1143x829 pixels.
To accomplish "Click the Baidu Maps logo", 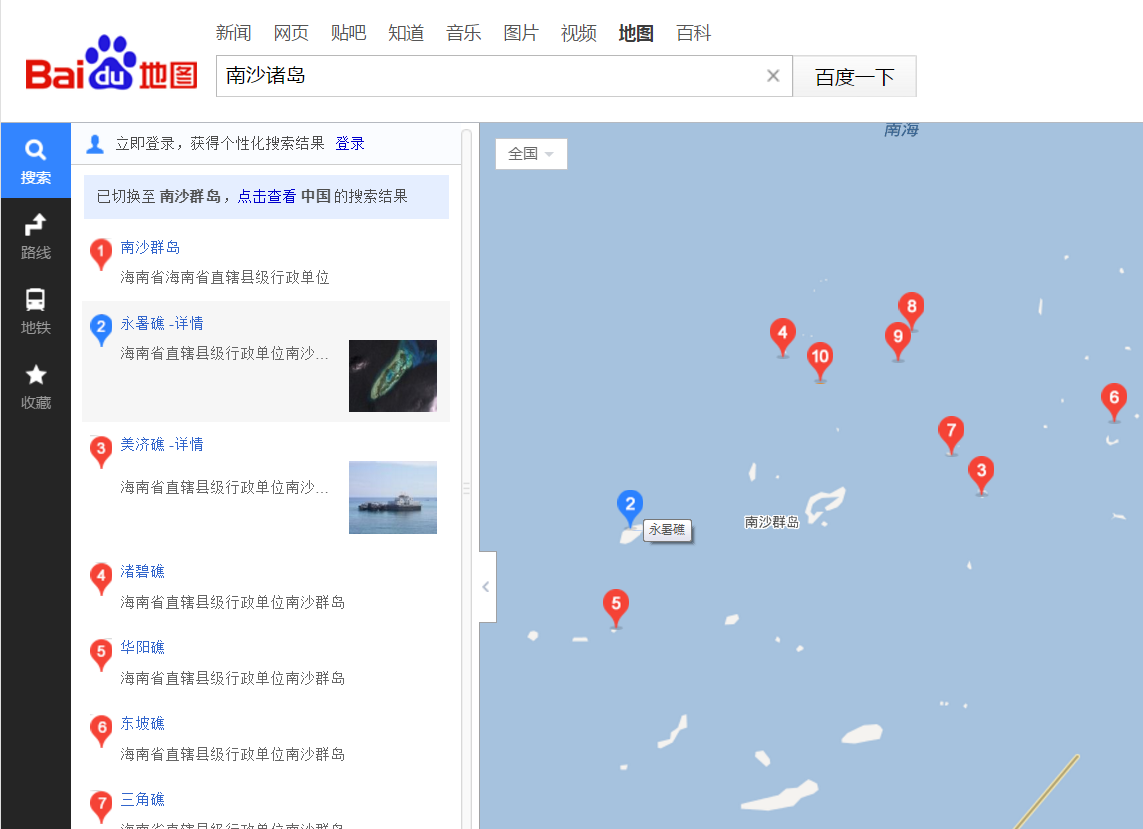I will (112, 64).
